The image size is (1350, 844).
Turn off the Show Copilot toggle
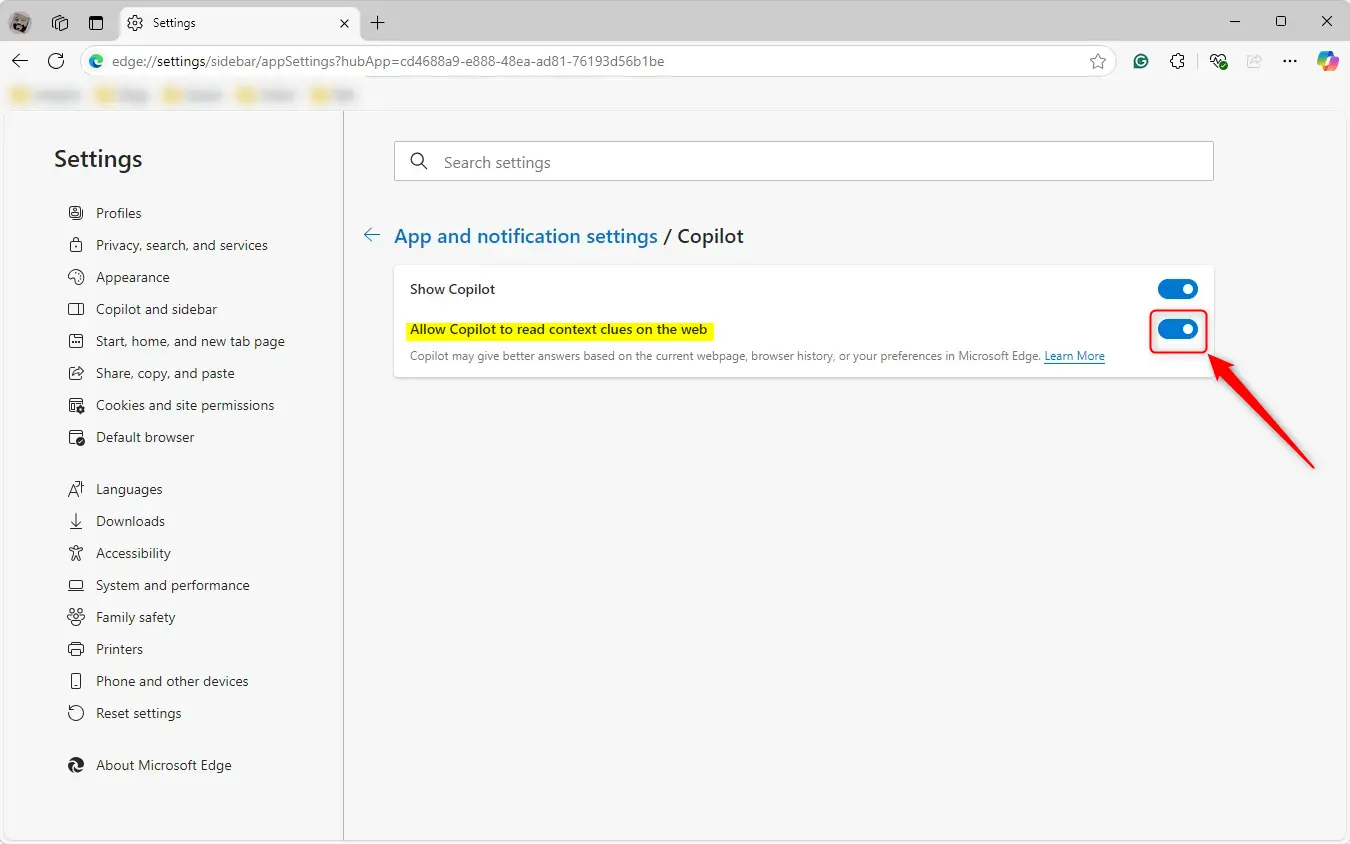[1177, 289]
